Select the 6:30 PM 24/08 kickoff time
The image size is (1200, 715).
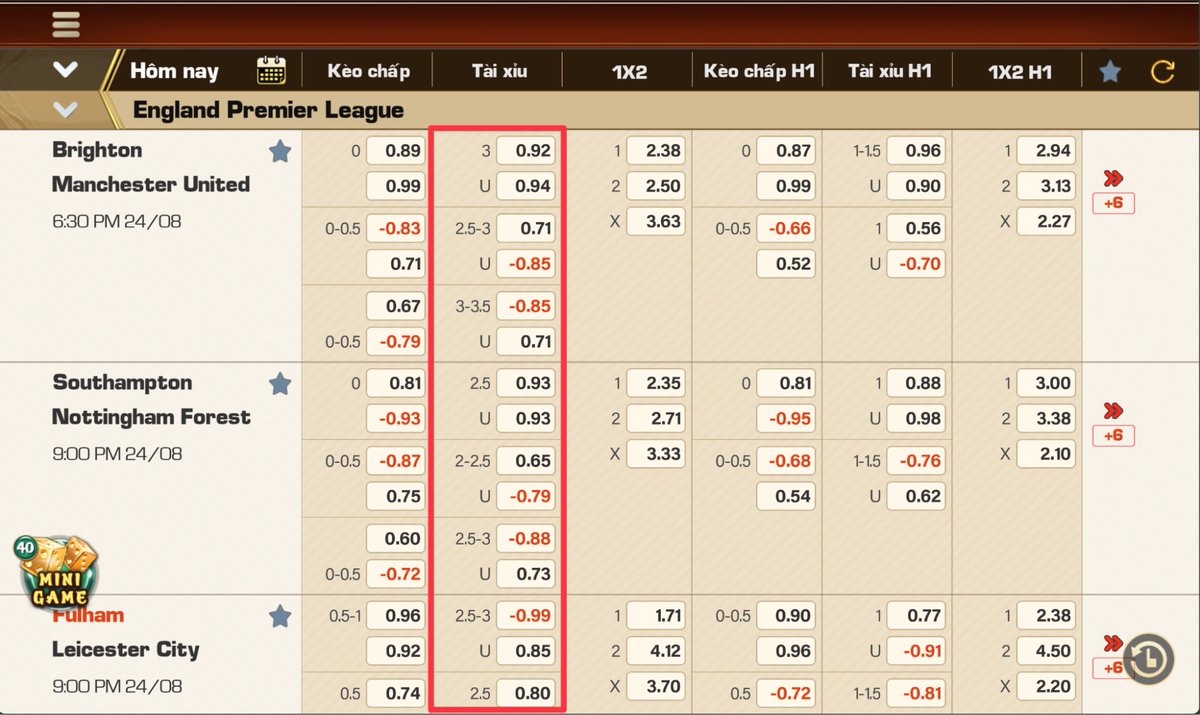[x=117, y=221]
